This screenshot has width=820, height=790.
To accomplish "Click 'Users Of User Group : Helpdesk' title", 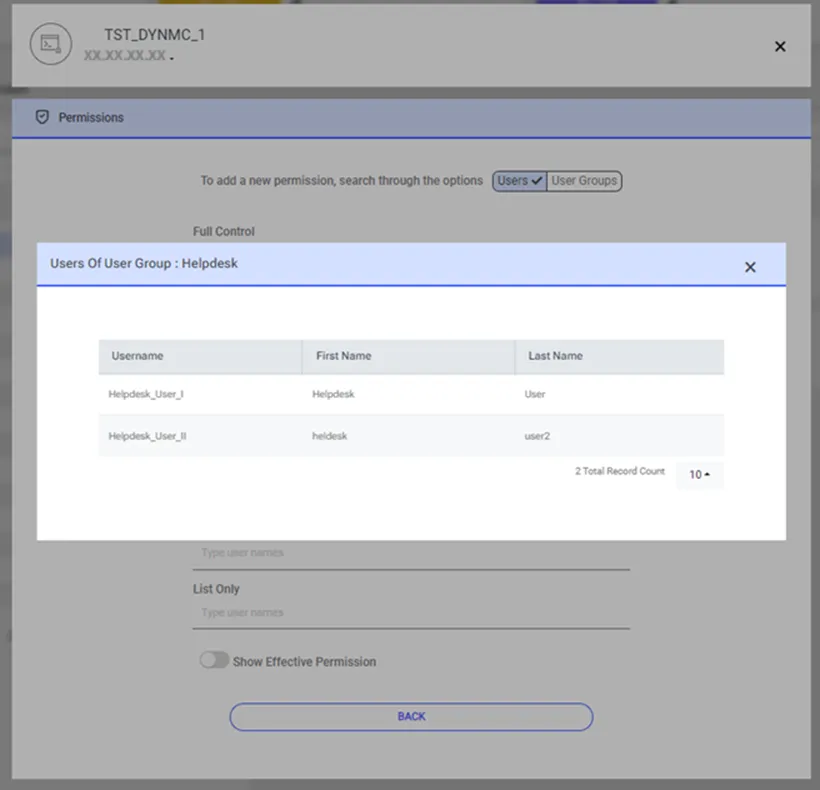I will coord(144,264).
